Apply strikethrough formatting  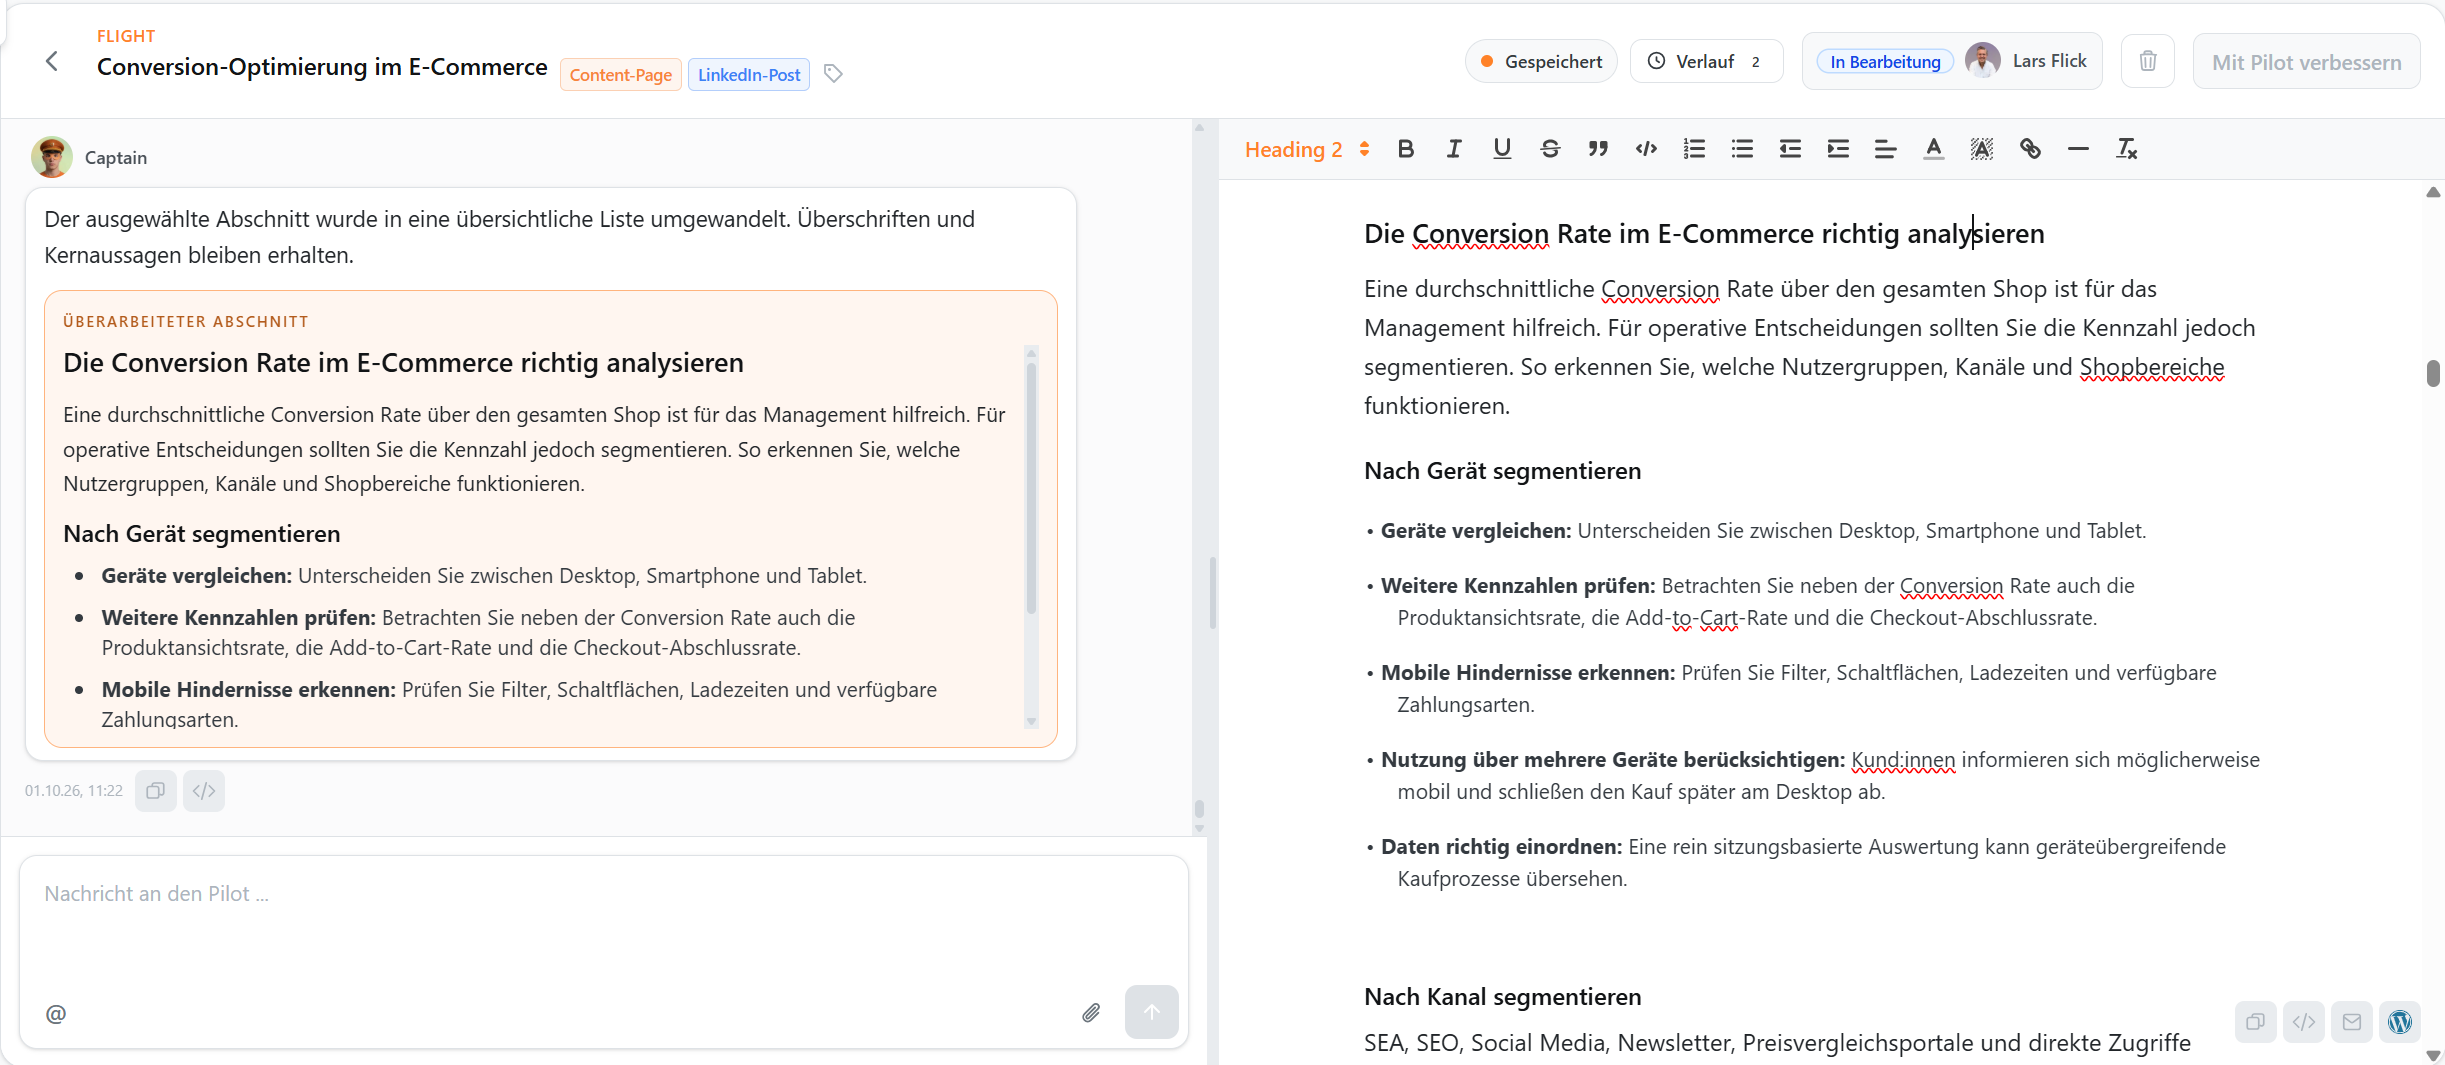tap(1550, 149)
